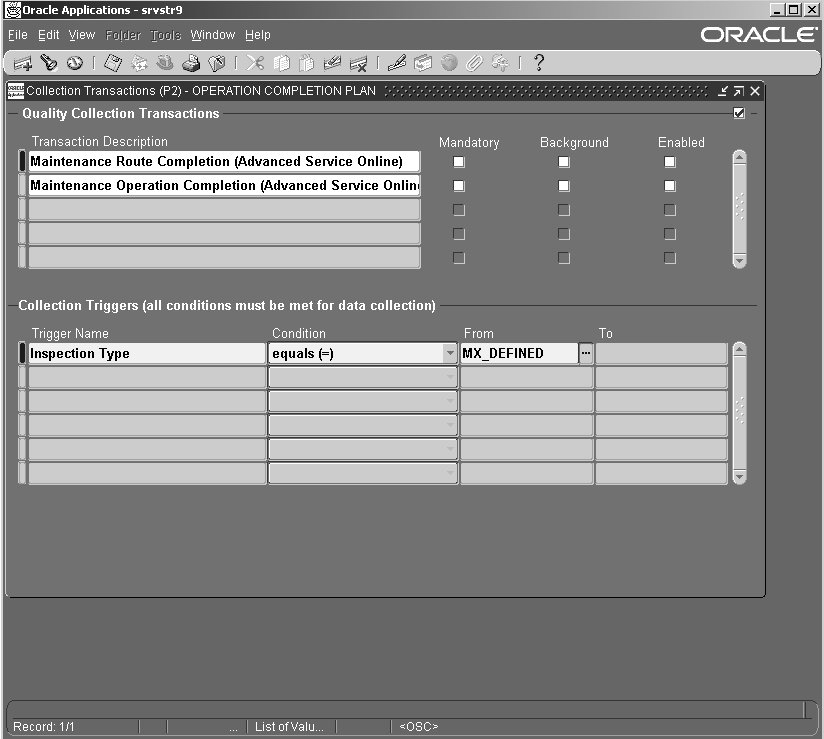Click the Zoom toolbar icon

(423, 63)
